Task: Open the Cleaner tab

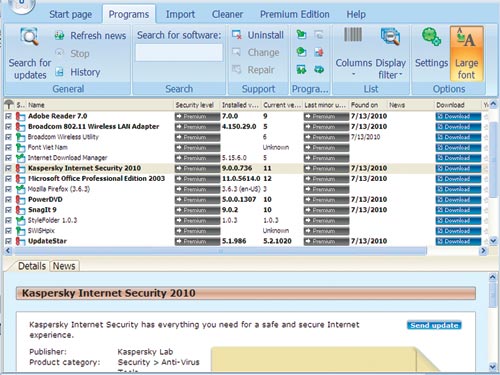Action: [x=227, y=14]
